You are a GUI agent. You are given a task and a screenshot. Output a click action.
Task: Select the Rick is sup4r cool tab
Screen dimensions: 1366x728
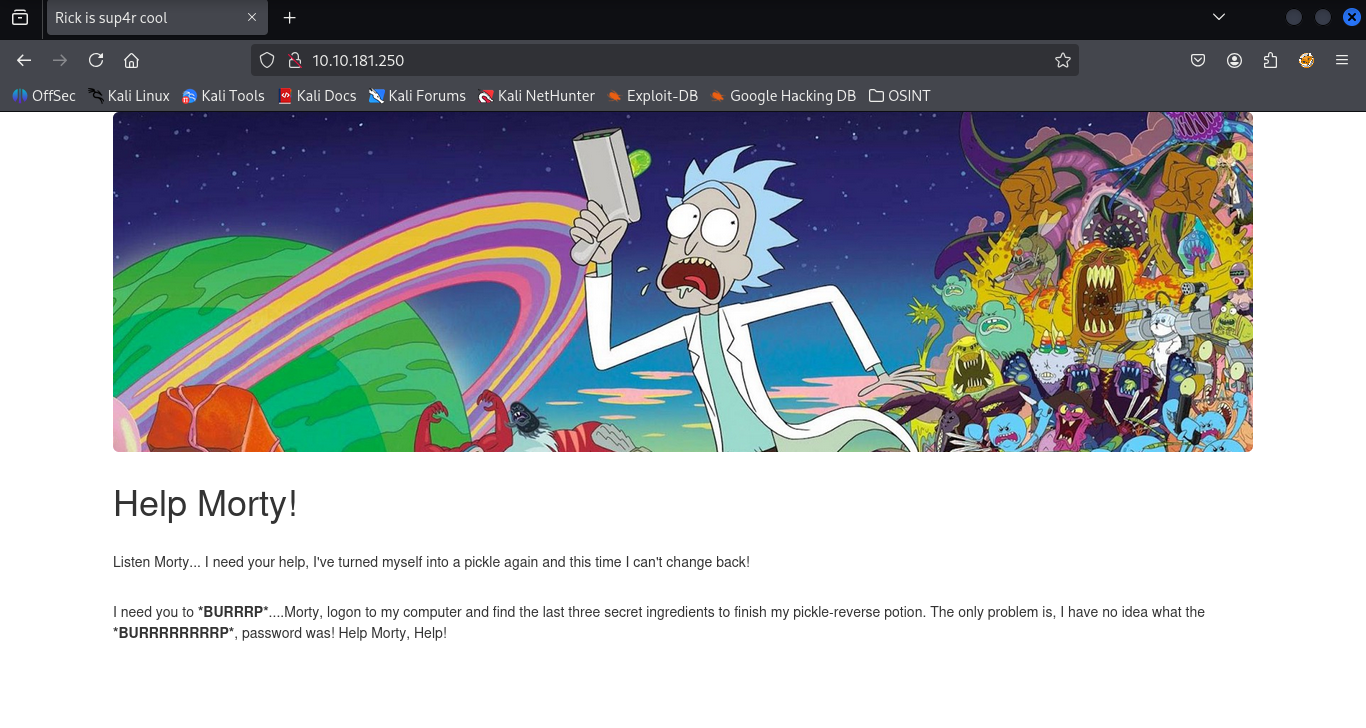pyautogui.click(x=140, y=18)
